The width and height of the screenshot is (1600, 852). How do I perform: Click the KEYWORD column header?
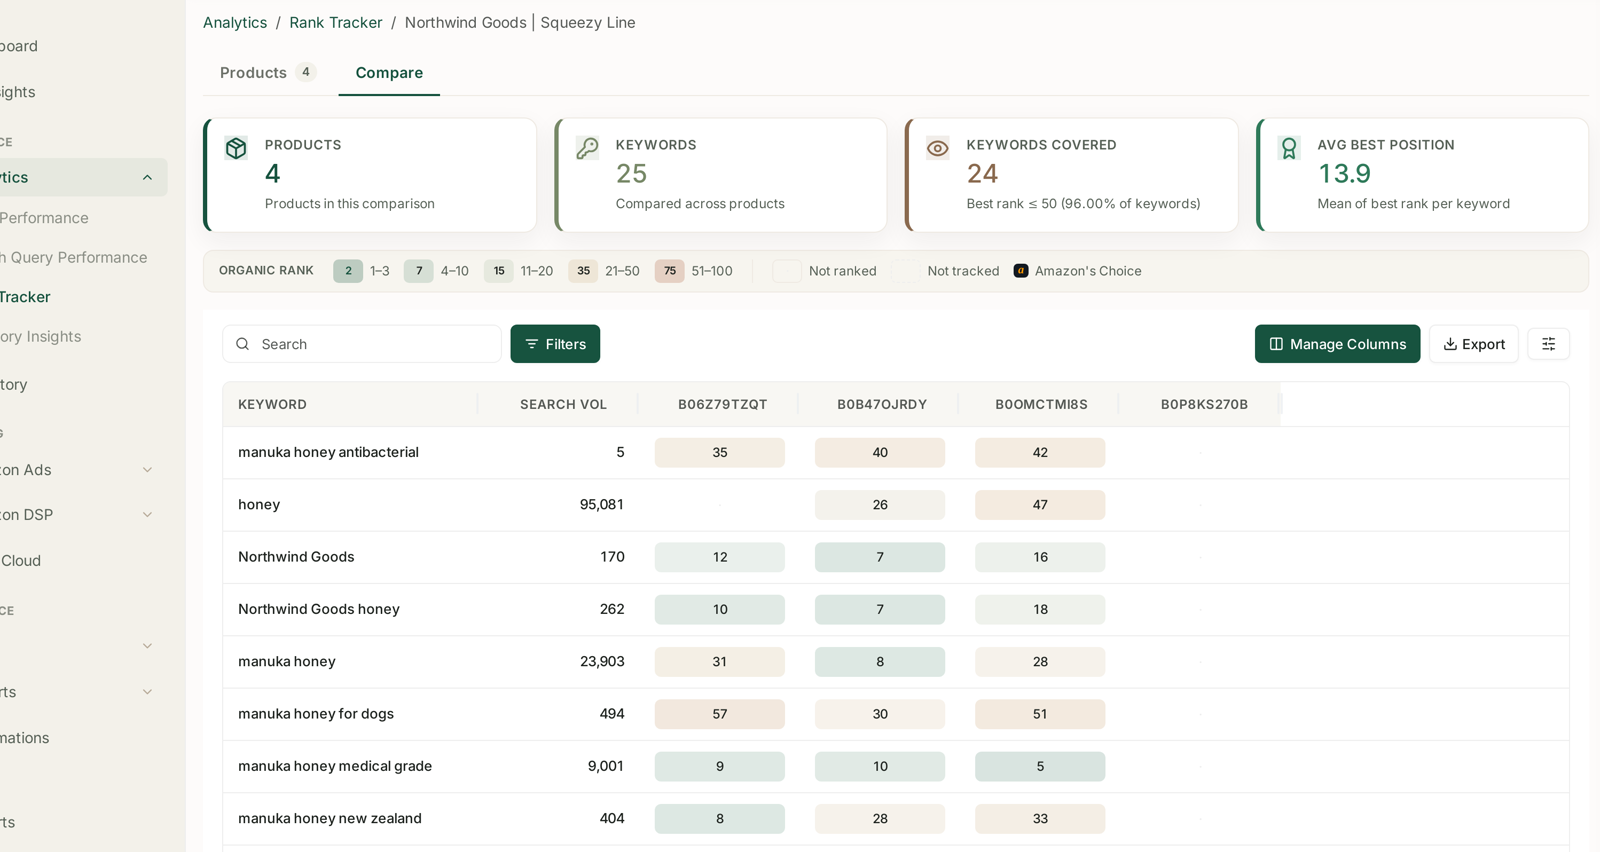click(x=272, y=405)
